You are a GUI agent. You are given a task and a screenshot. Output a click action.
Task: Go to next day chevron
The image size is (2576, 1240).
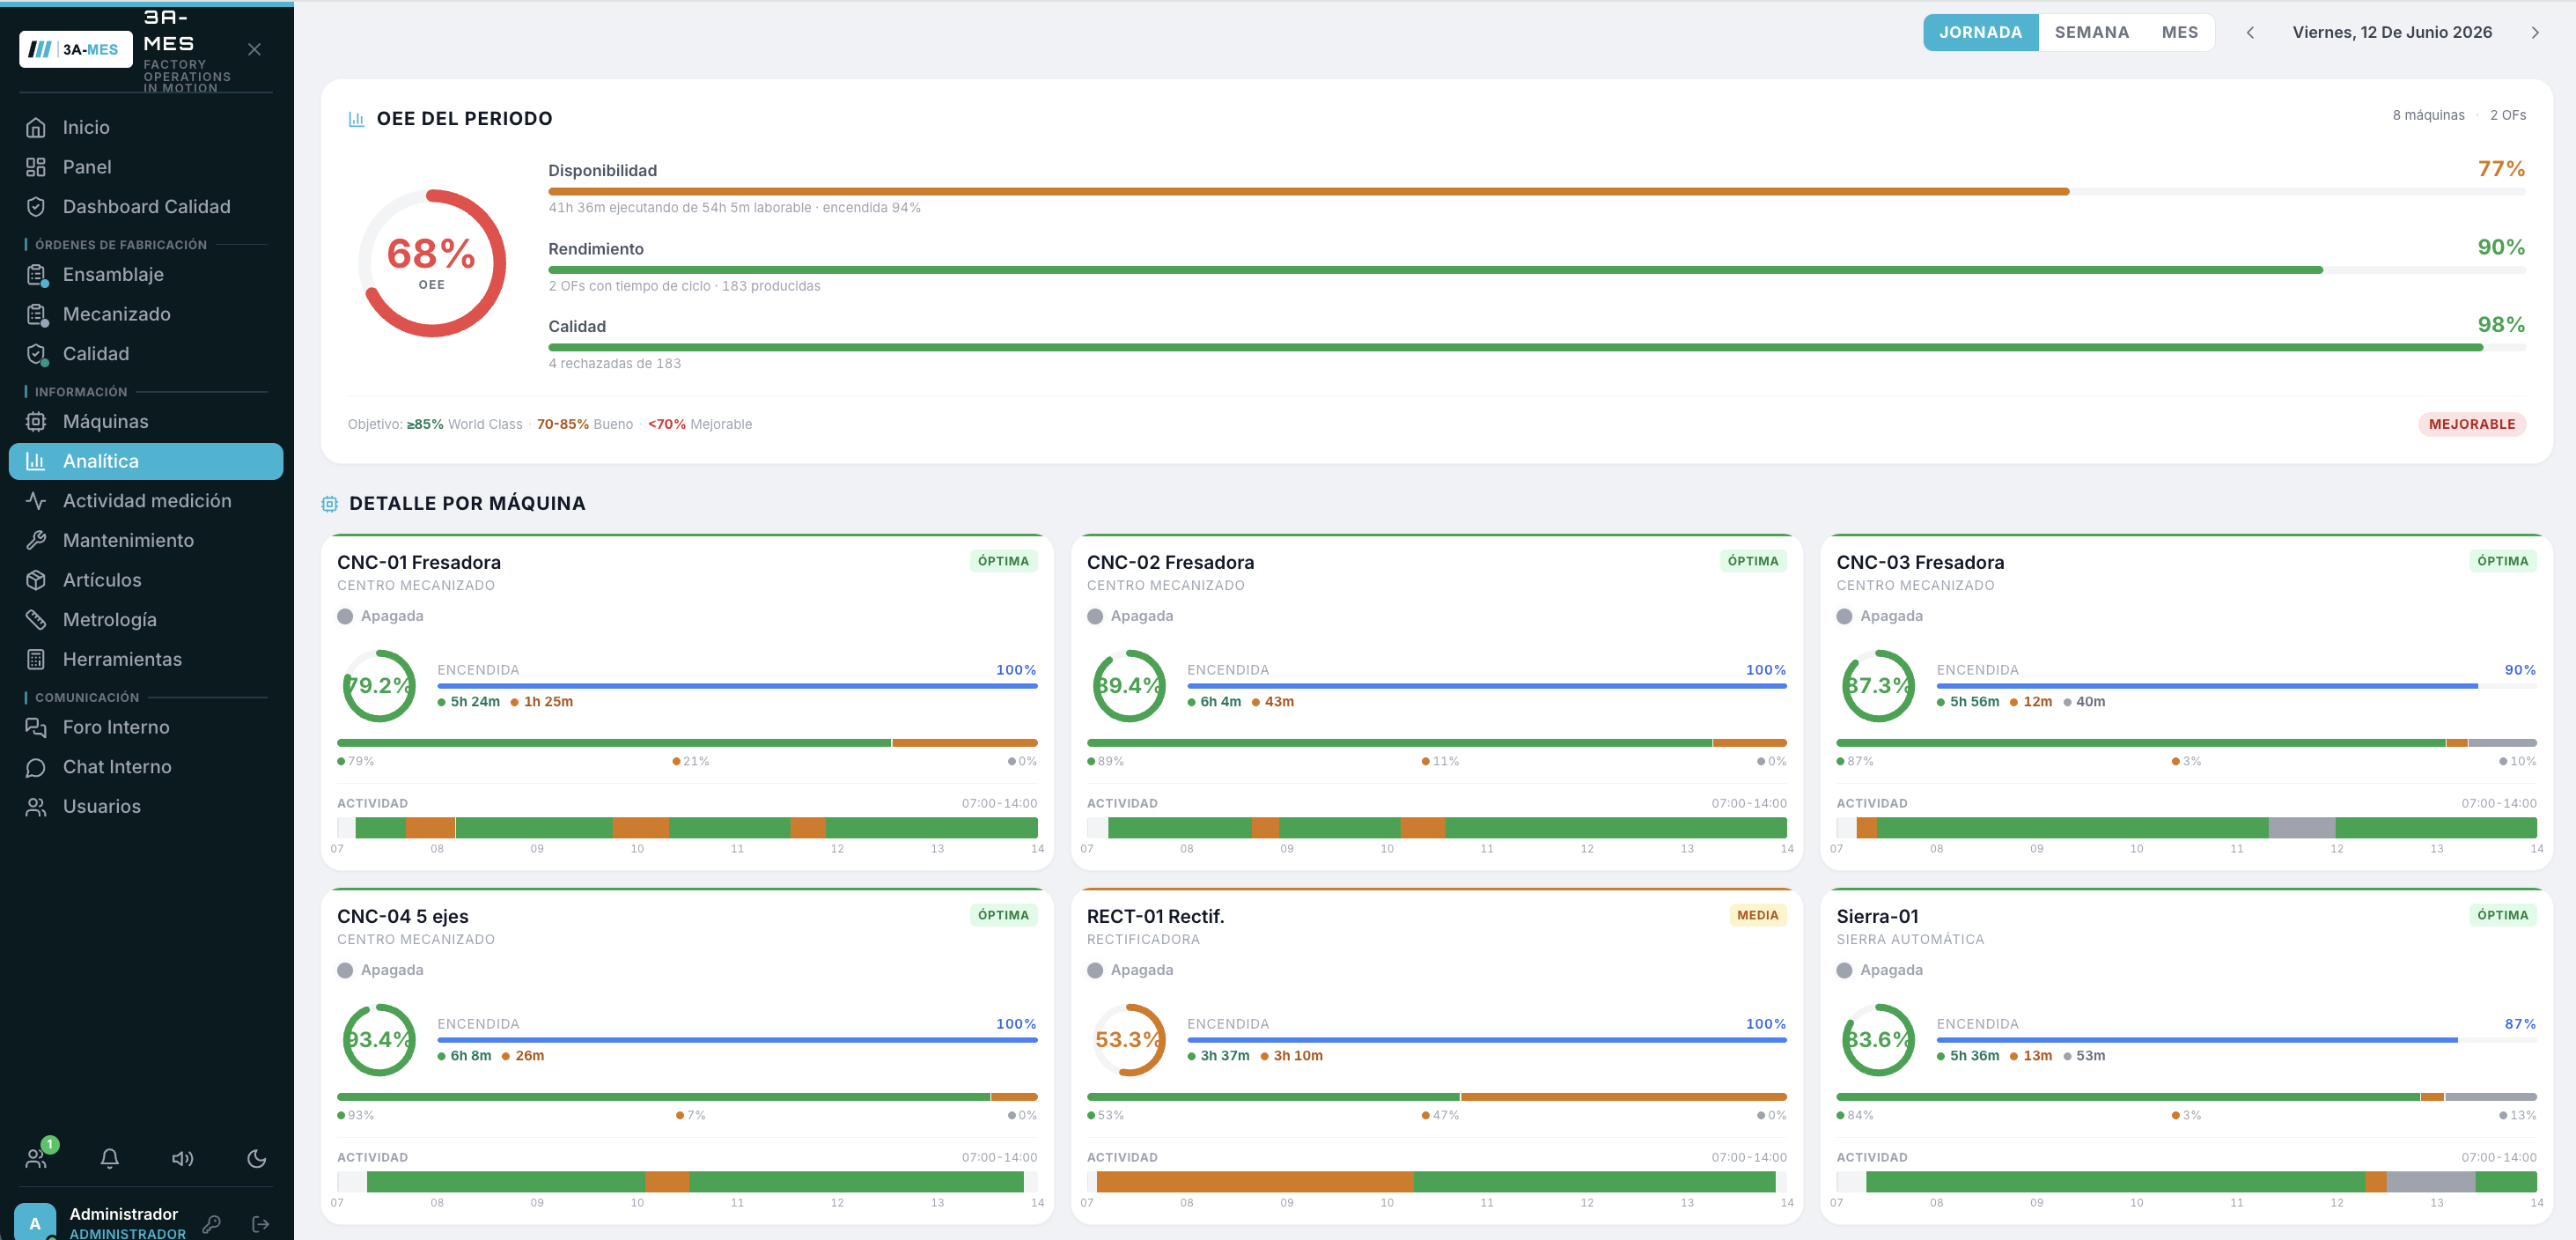click(x=2535, y=32)
